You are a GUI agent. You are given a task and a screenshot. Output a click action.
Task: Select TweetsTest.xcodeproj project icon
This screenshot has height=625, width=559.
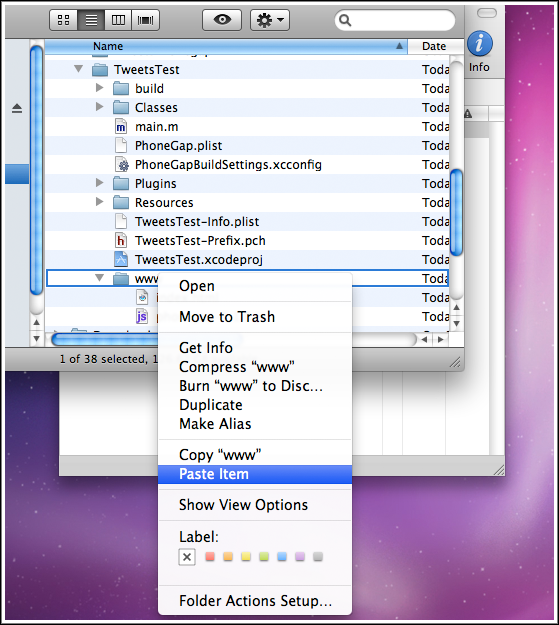[121, 259]
